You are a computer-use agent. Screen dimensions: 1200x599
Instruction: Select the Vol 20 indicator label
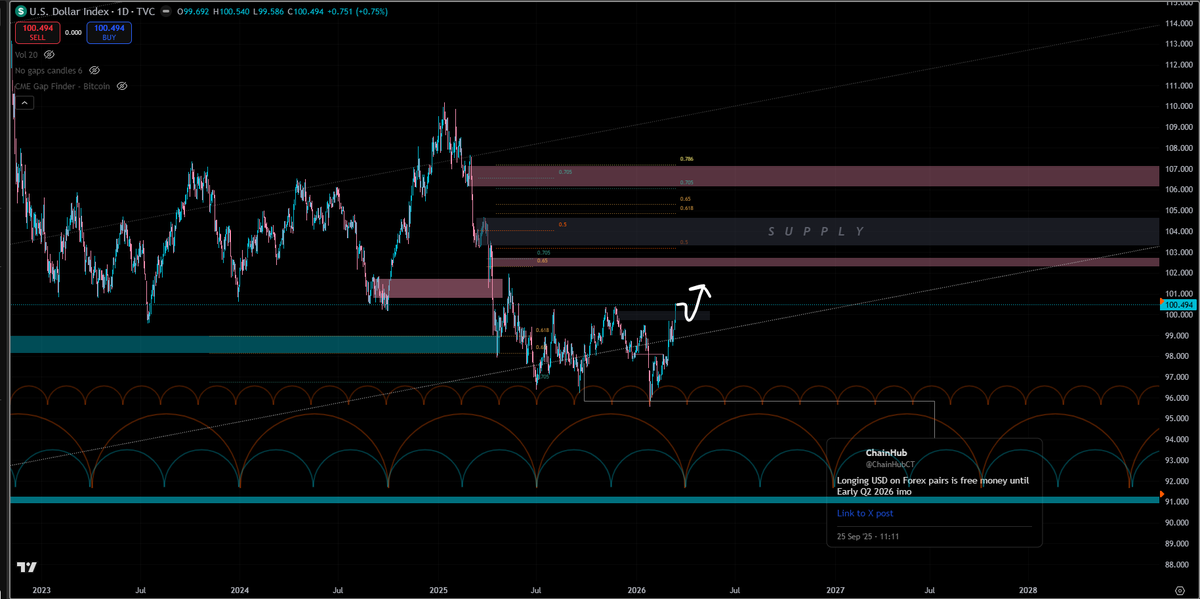pos(28,56)
